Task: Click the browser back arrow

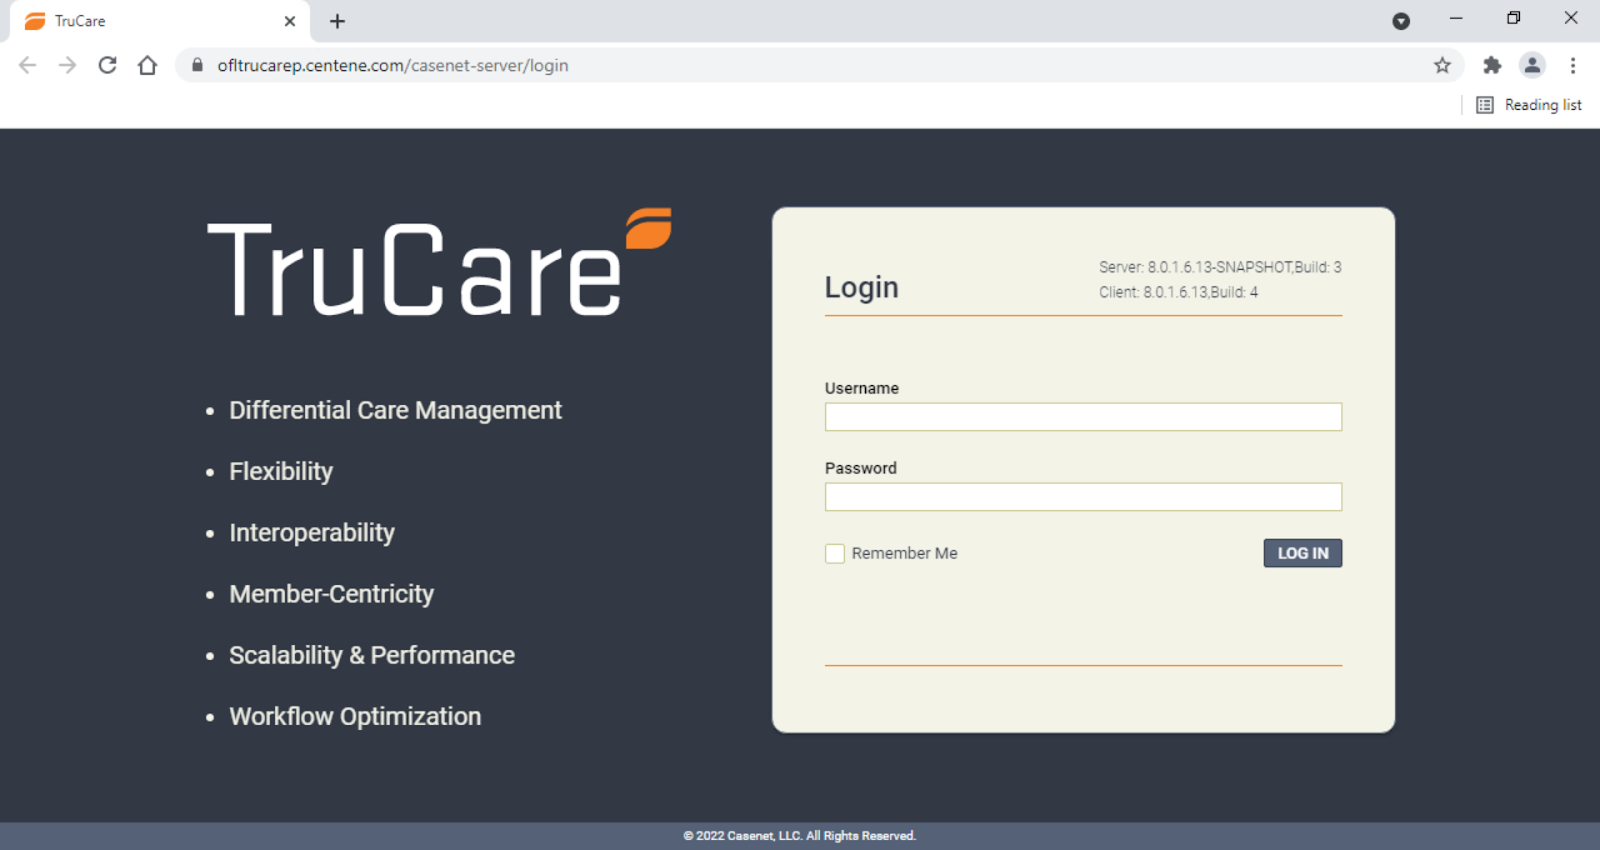Action: click(28, 65)
